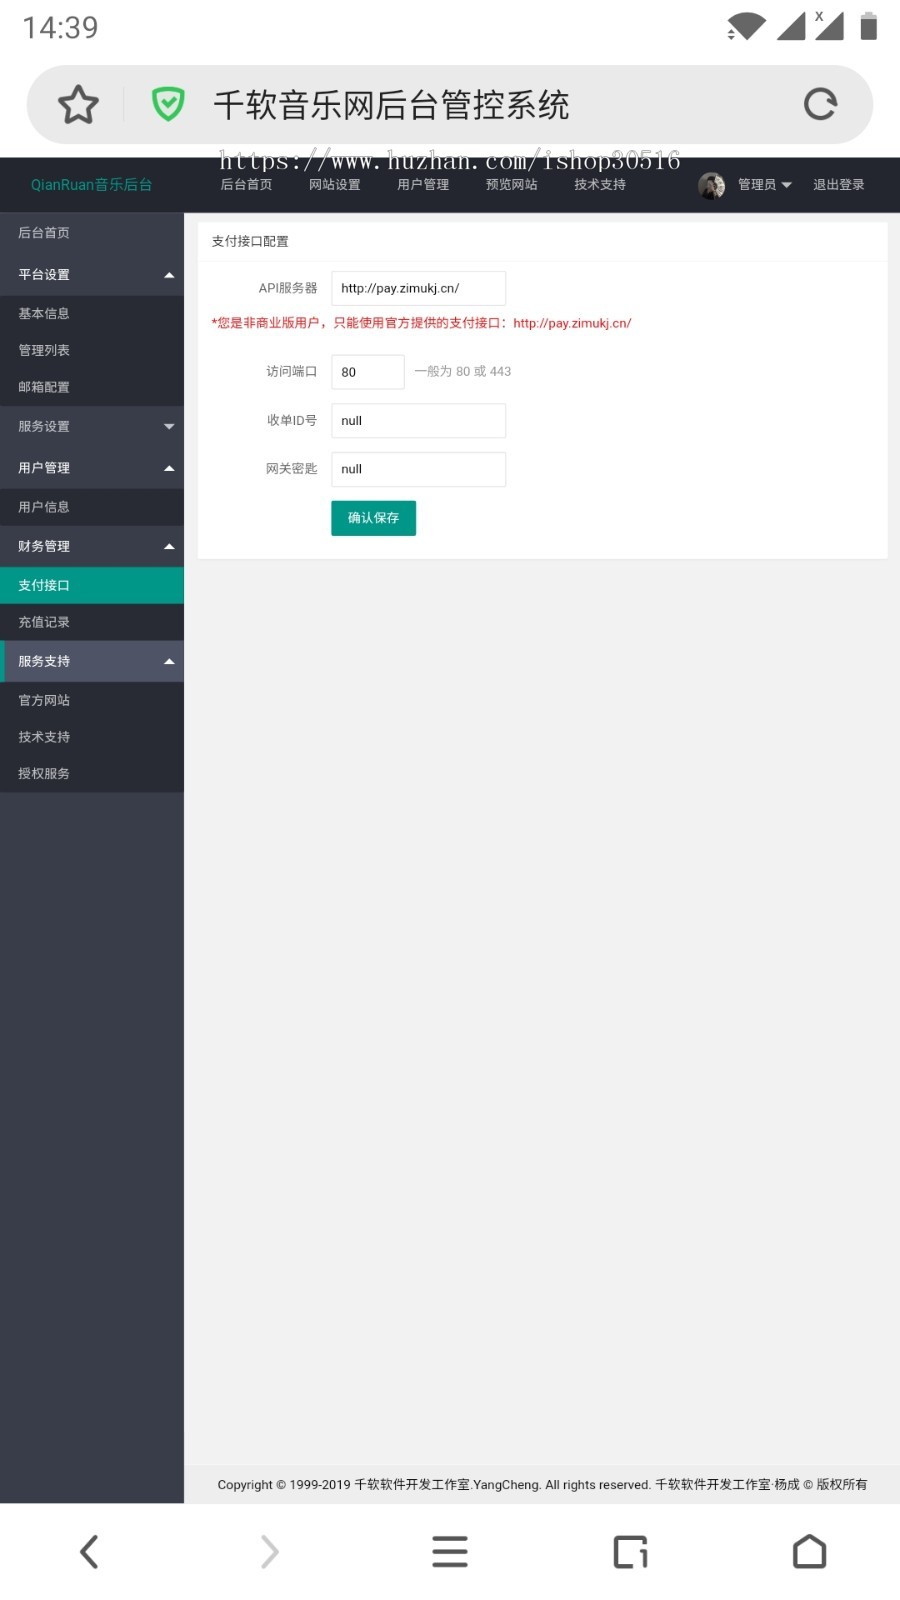Click the red non-commercial notice text
The height and width of the screenshot is (1600, 900).
tap(421, 323)
